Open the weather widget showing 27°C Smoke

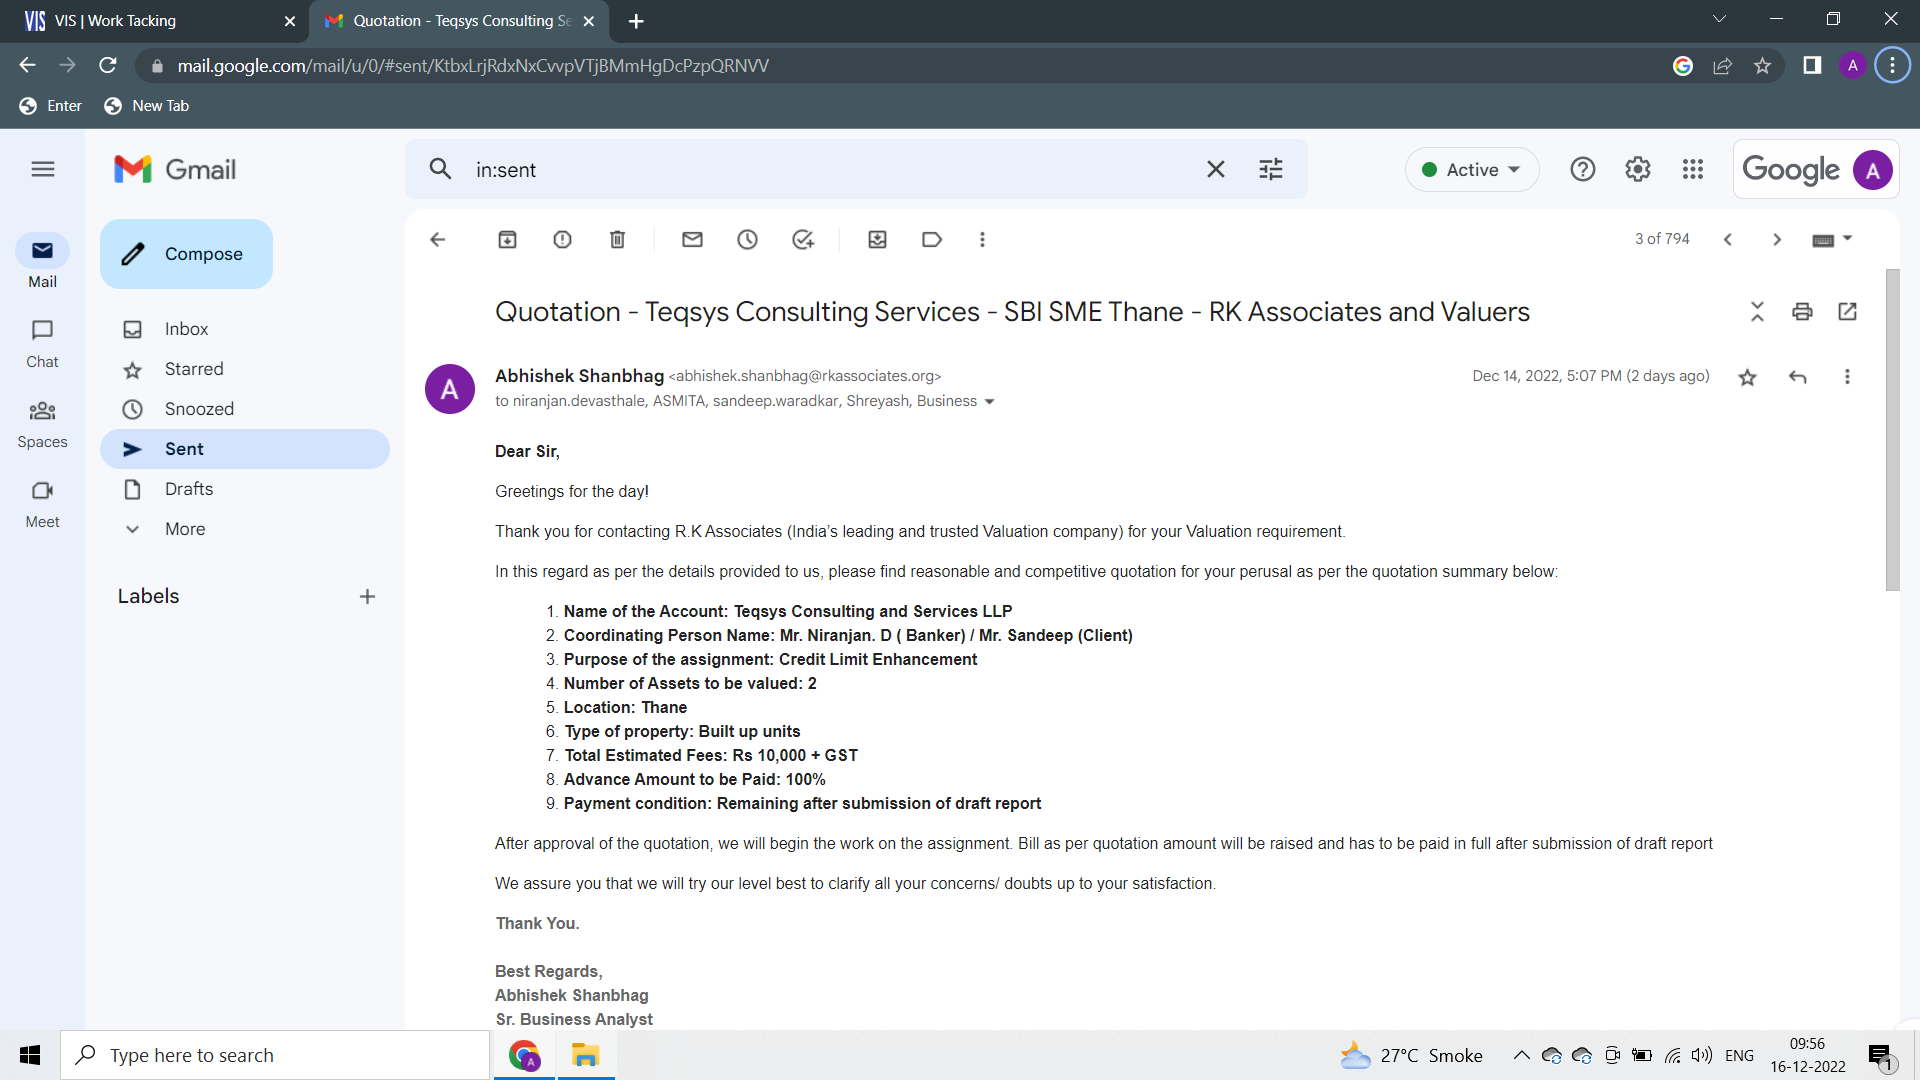[1411, 1055]
